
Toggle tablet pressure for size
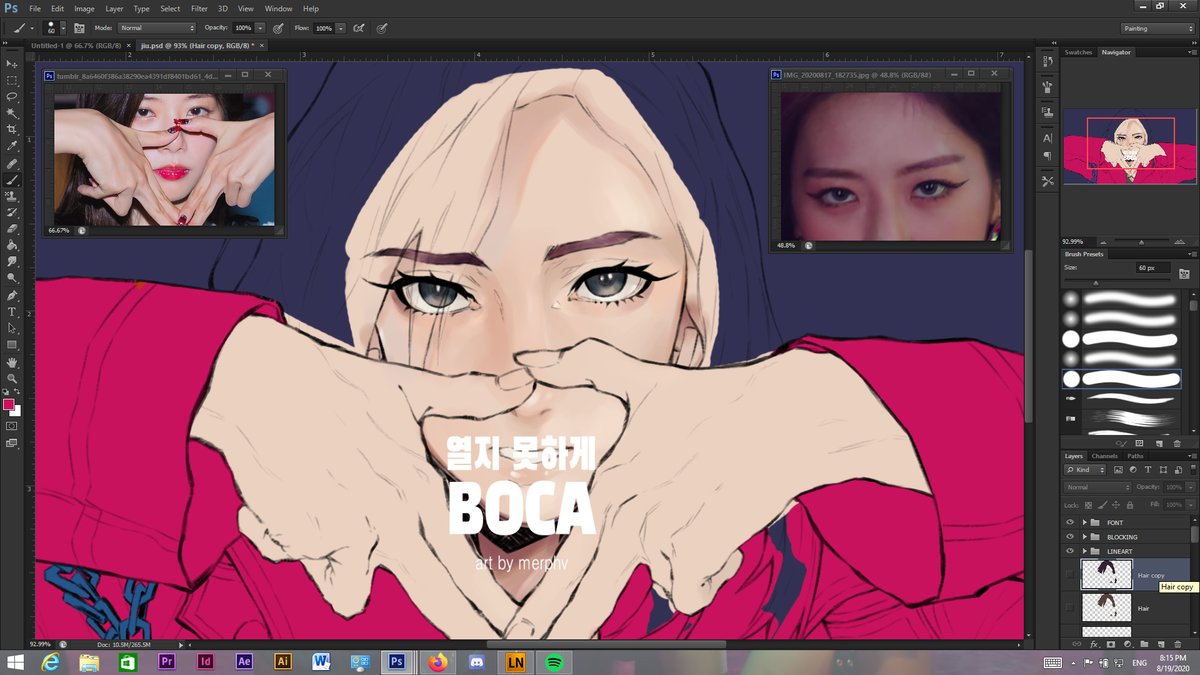382,28
